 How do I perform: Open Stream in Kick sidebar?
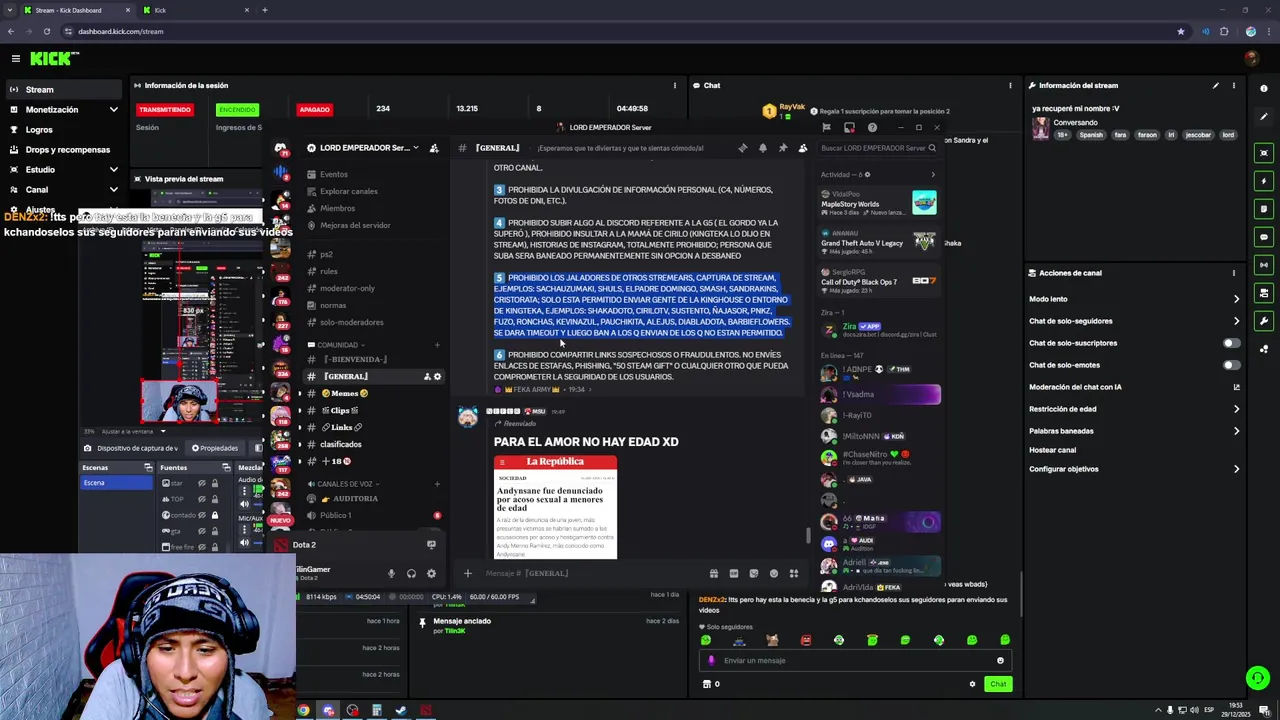click(64, 90)
